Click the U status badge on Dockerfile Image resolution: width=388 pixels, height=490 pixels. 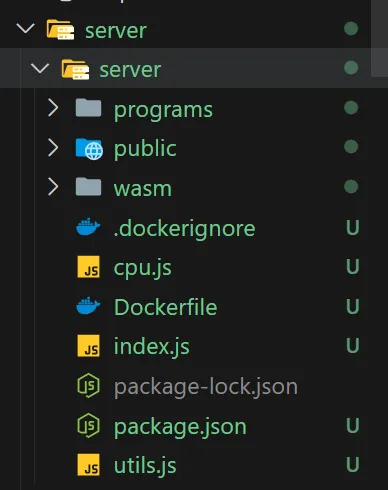[353, 306]
